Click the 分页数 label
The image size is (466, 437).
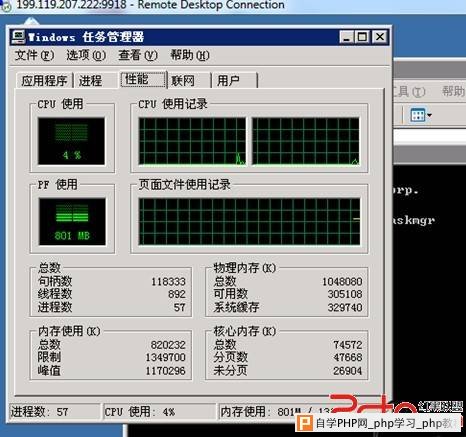click(x=231, y=357)
